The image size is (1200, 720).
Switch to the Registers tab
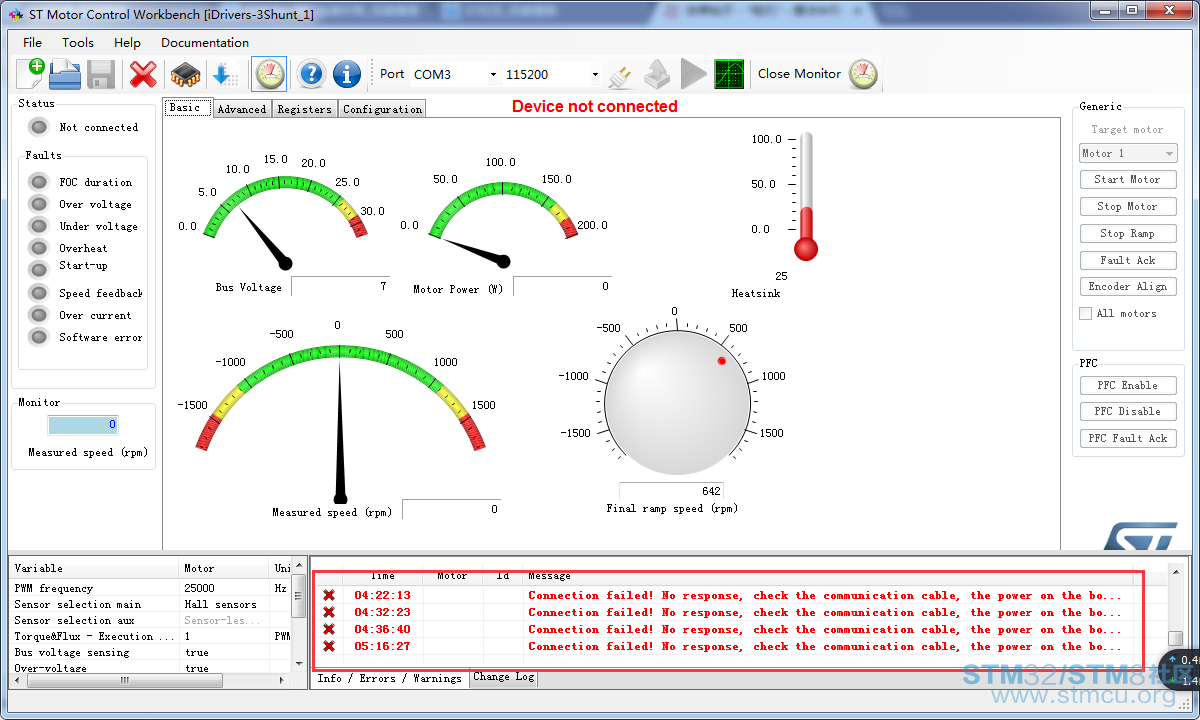pos(304,109)
